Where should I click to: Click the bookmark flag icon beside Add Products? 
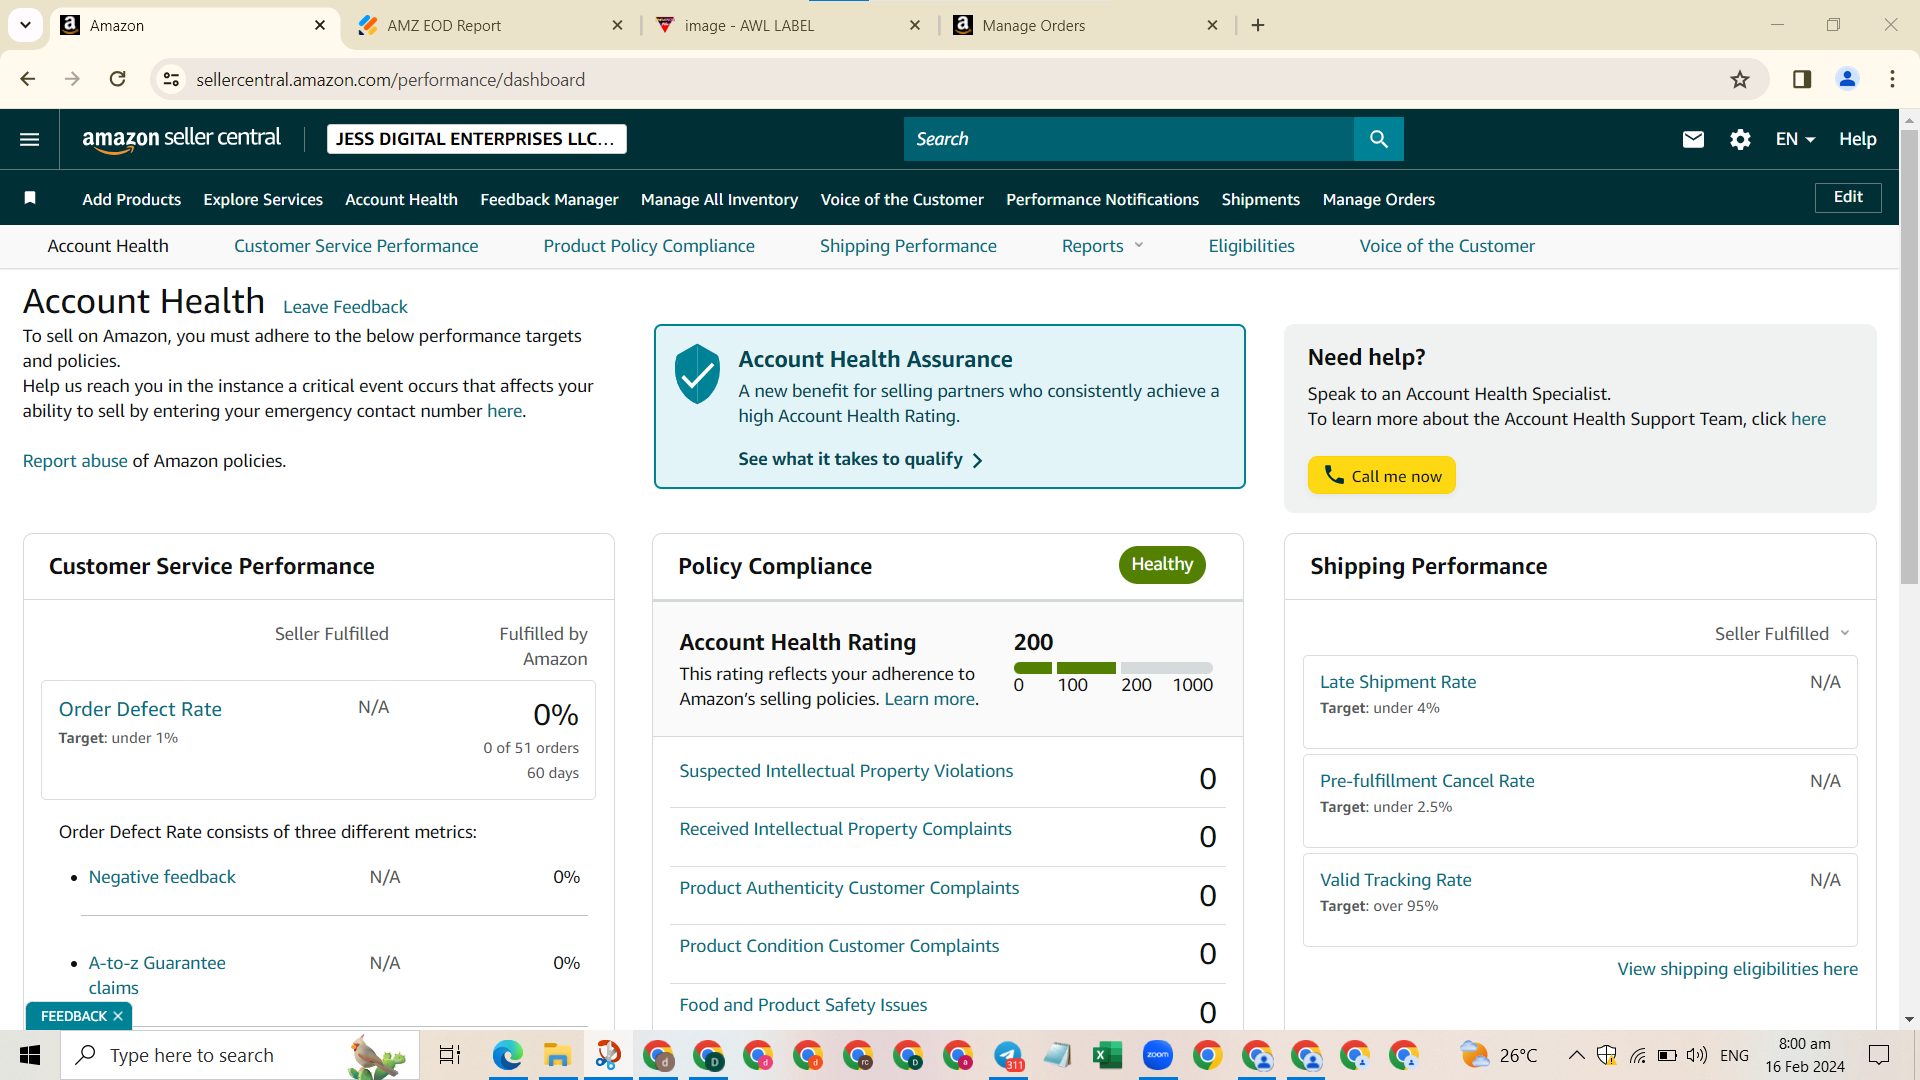30,198
